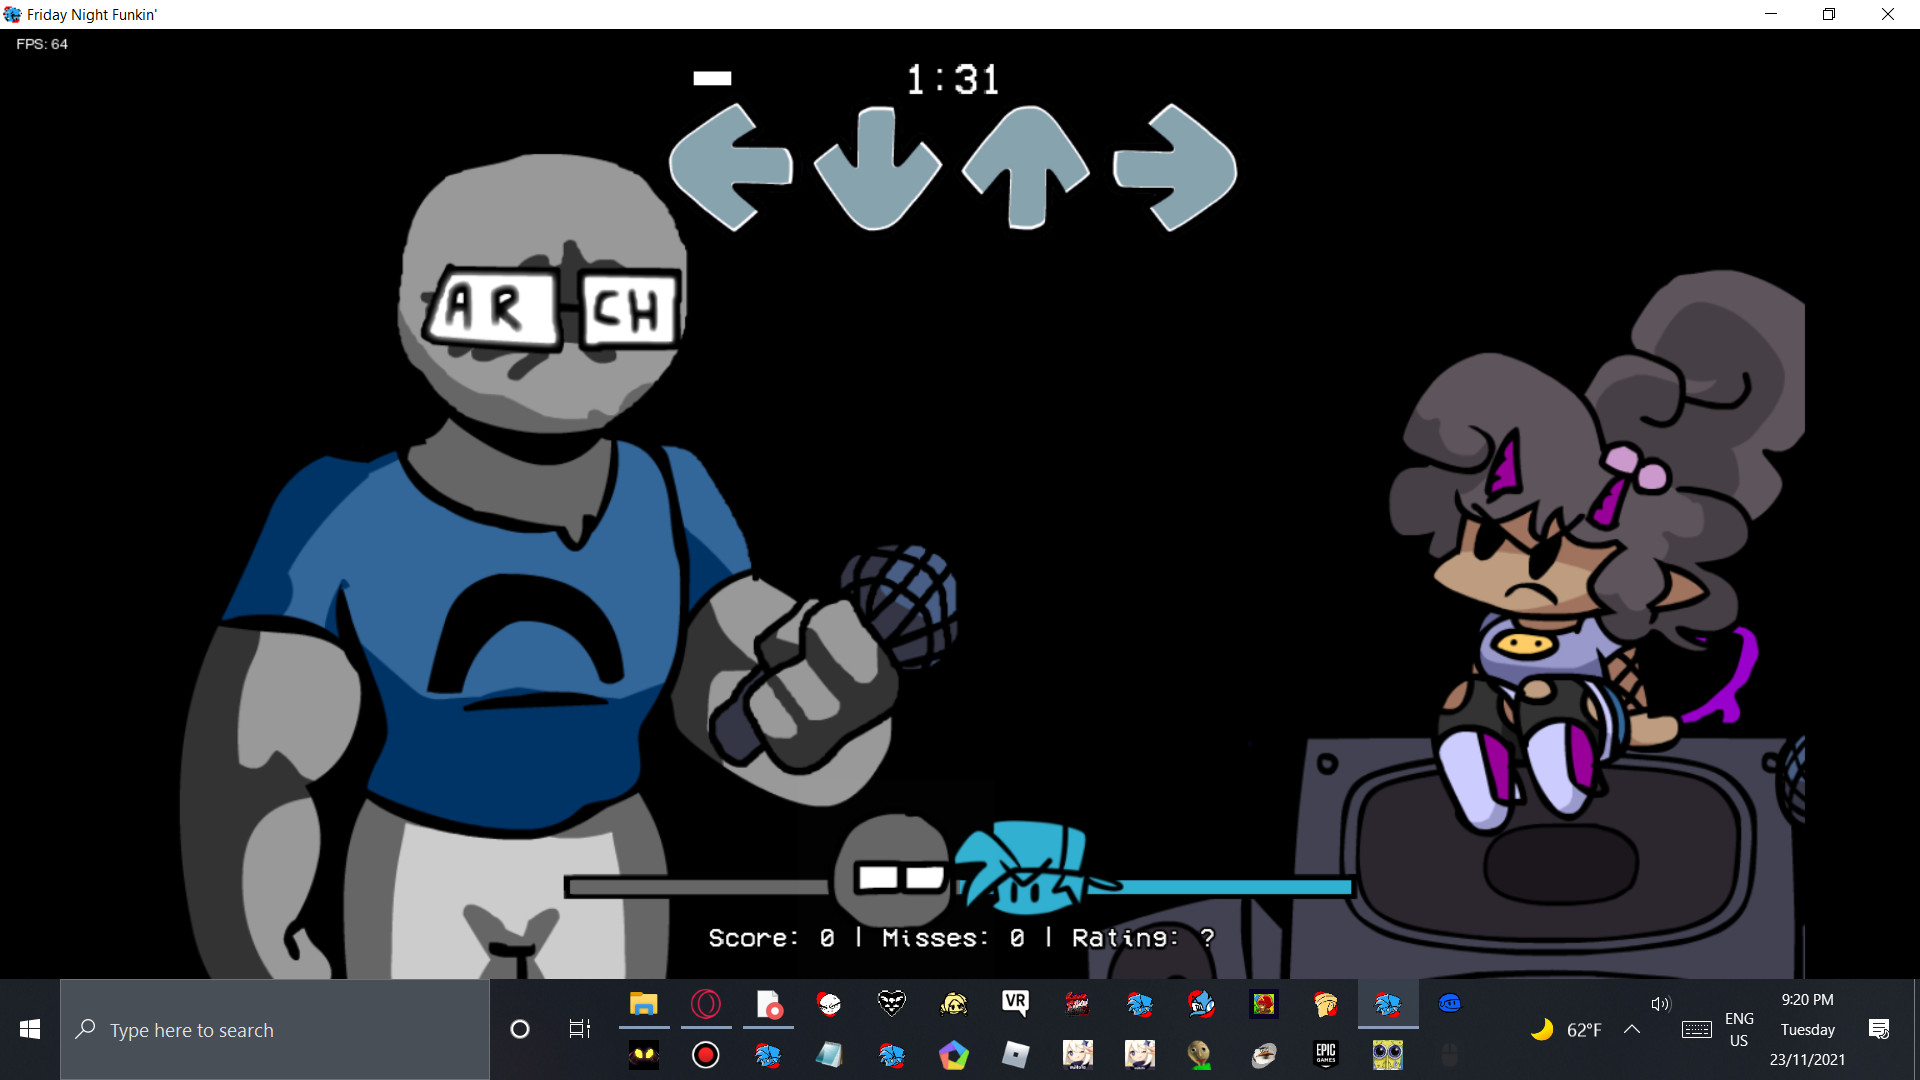Viewport: 1920px width, 1080px height.
Task: Open the Epic Games Launcher
Action: (x=1327, y=1055)
